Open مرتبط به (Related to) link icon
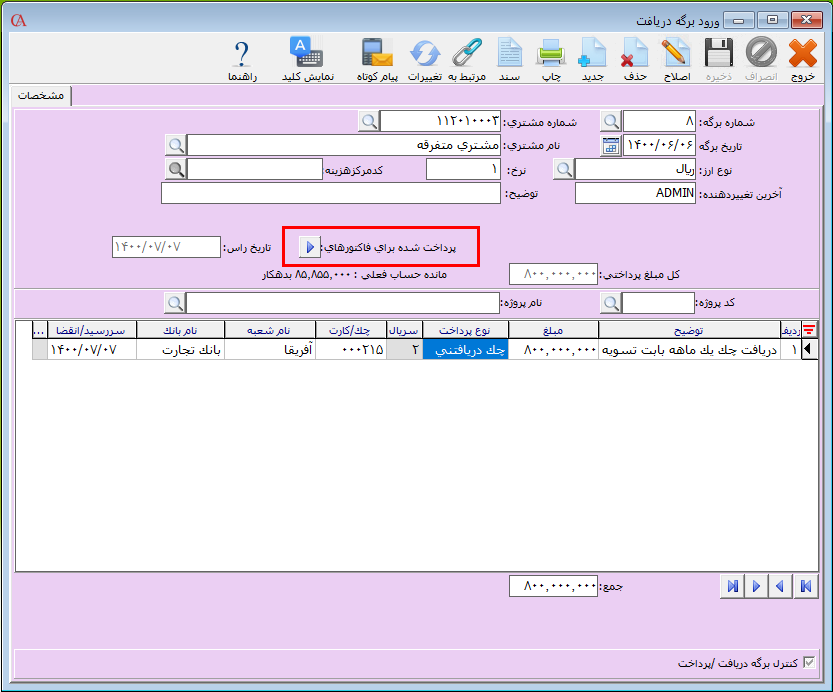The image size is (833, 692). (x=467, y=58)
